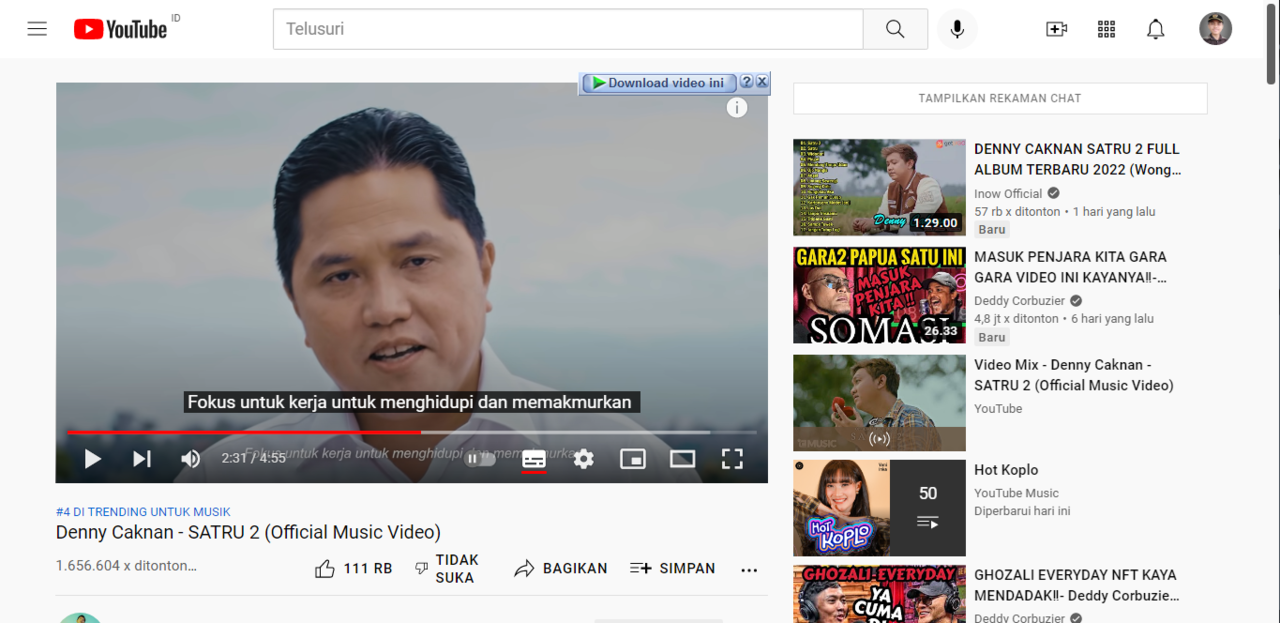Open Hot Koplo playlist title

pyautogui.click(x=1006, y=470)
